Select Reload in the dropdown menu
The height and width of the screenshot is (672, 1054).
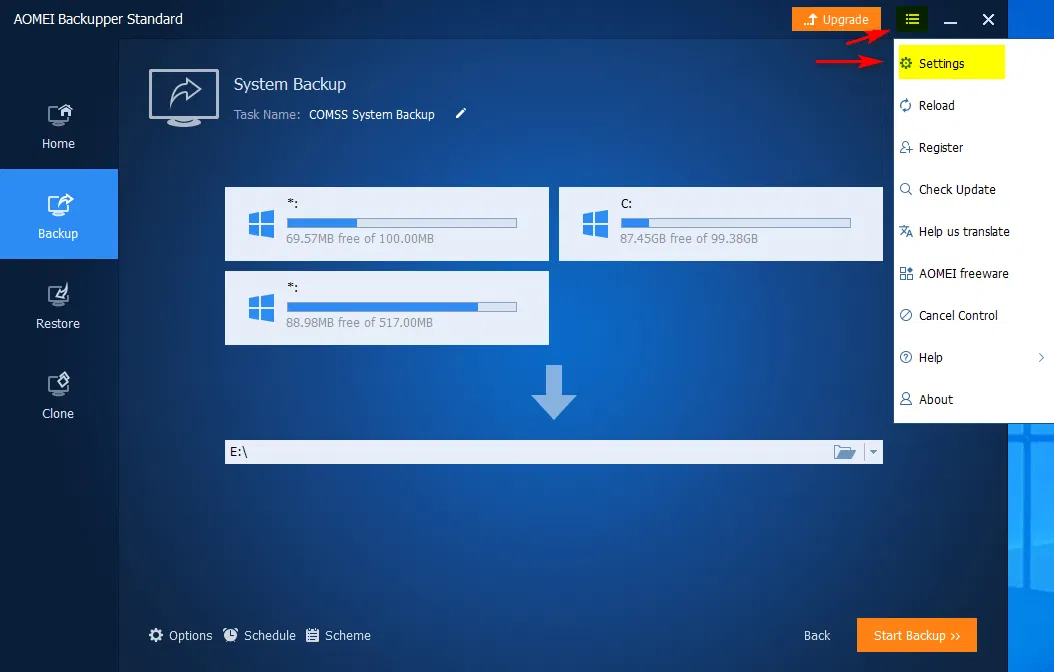973,106
